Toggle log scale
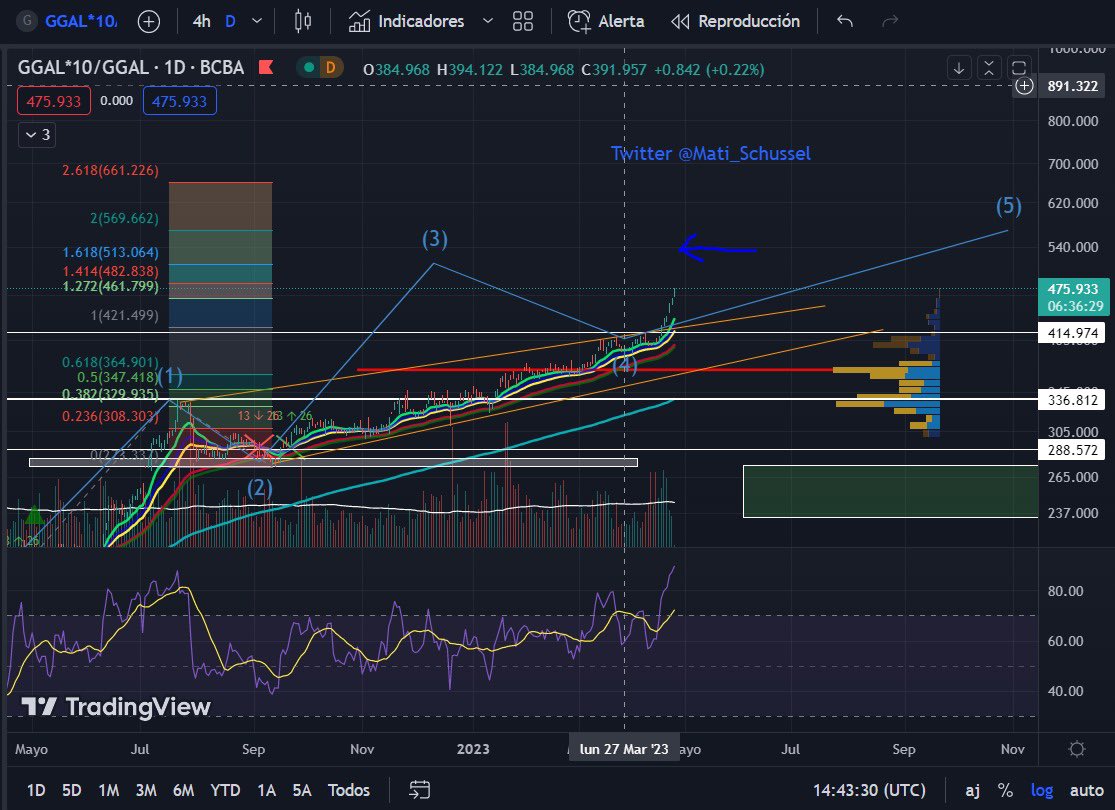 (1042, 790)
